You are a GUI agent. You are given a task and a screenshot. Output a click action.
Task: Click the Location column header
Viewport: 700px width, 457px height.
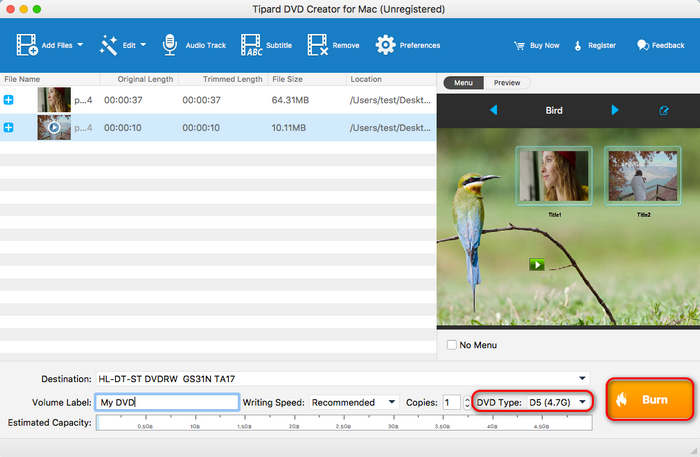click(366, 79)
